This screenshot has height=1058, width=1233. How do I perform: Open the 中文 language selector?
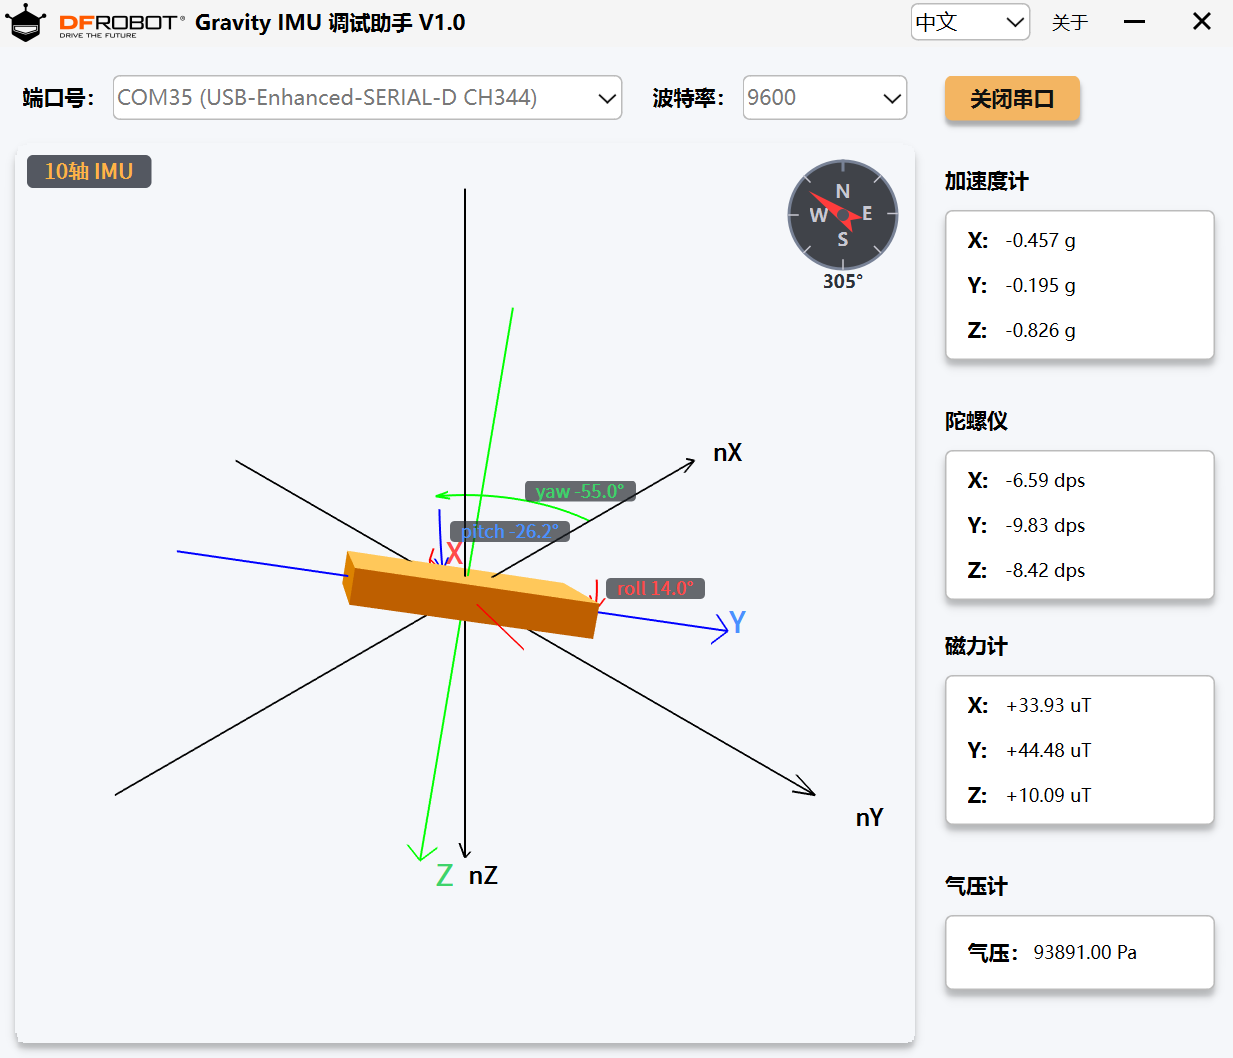pyautogui.click(x=970, y=22)
